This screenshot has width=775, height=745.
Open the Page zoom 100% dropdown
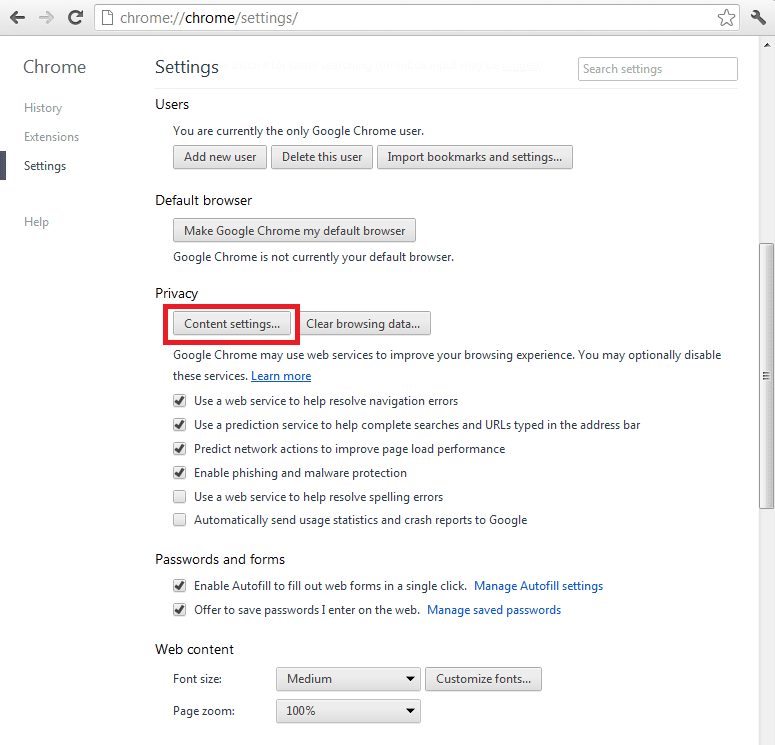[x=348, y=711]
